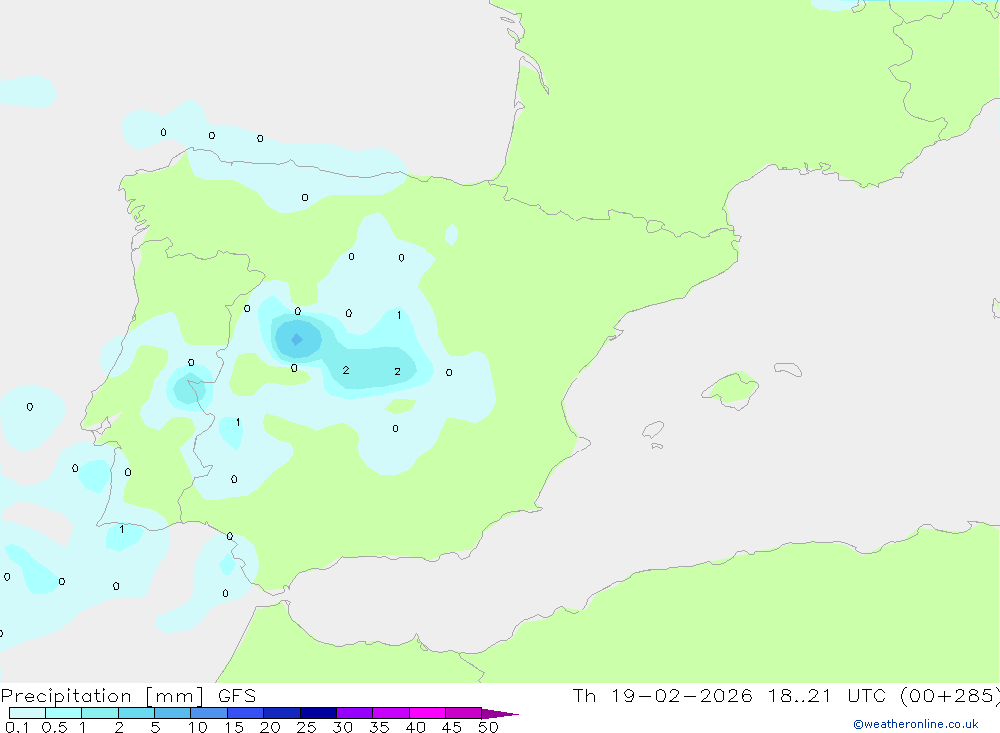Click the 20–25 mm dark blue swatch

281,713
